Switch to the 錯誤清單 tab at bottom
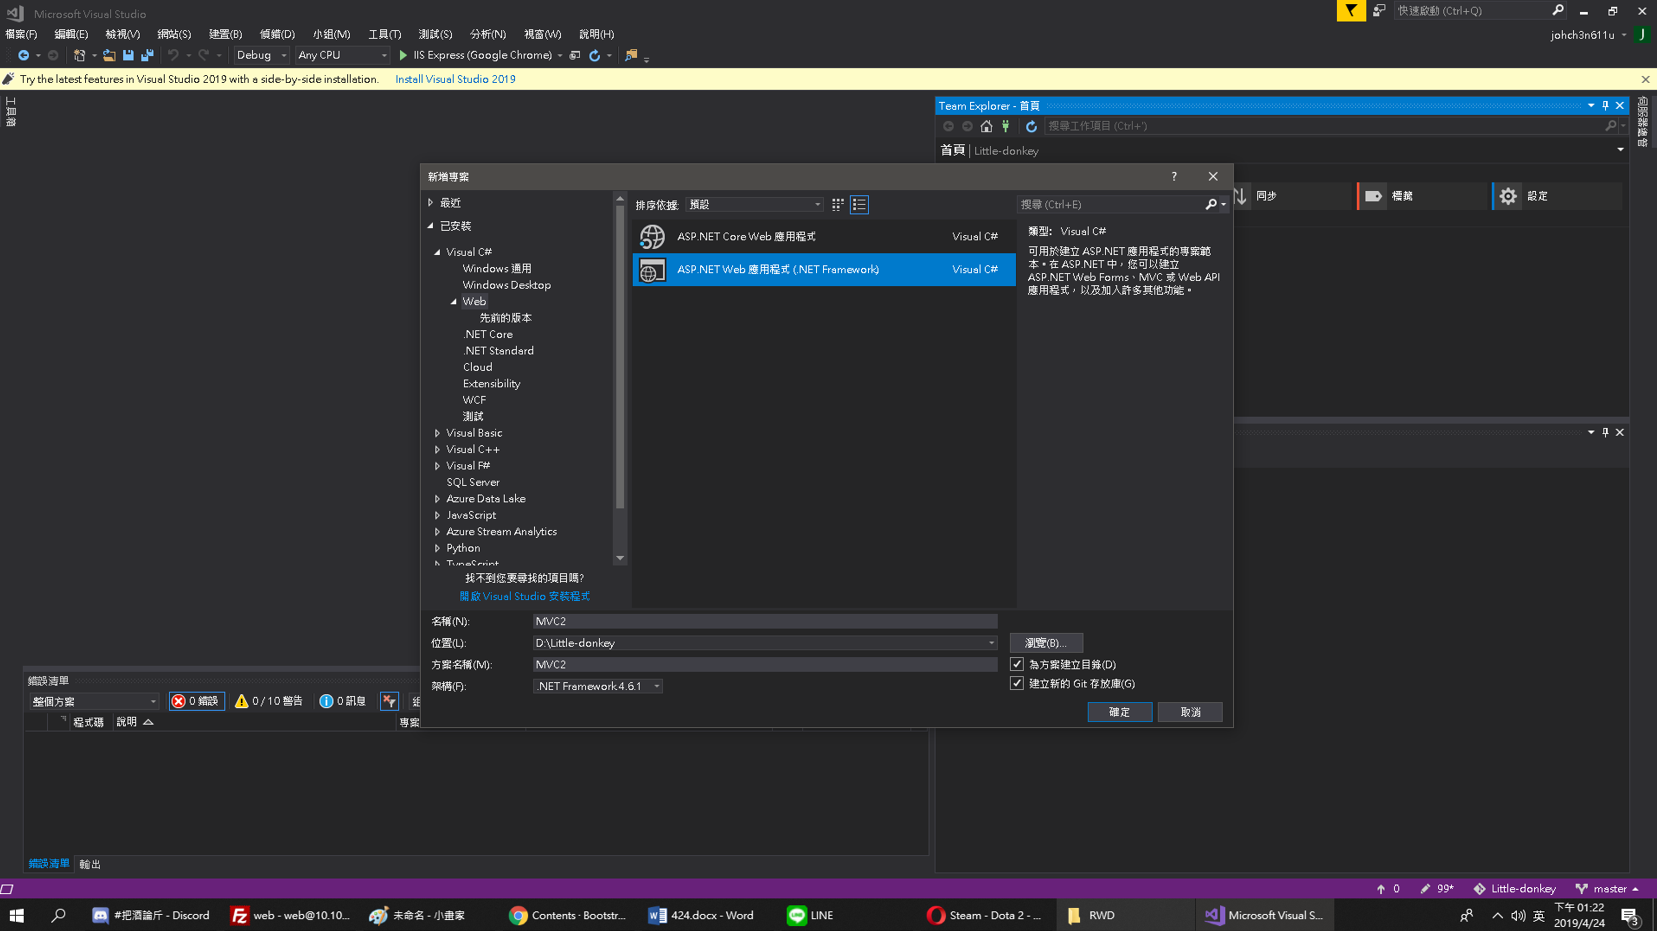Image resolution: width=1659 pixels, height=931 pixels. pyautogui.click(x=49, y=864)
